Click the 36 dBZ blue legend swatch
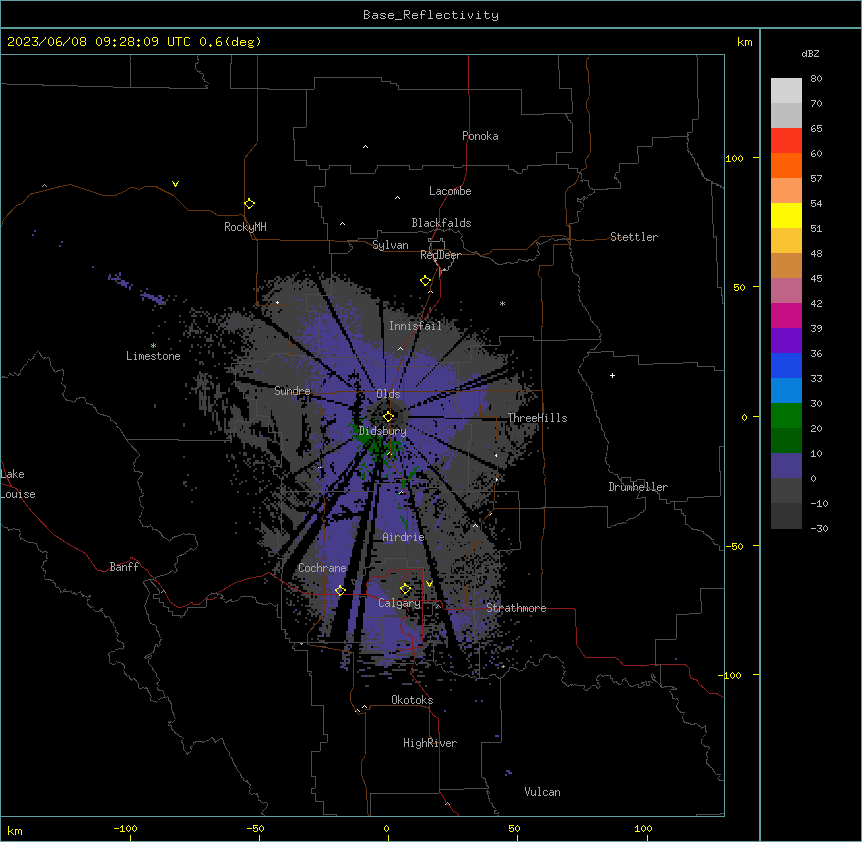This screenshot has height=842, width=862. 786,365
